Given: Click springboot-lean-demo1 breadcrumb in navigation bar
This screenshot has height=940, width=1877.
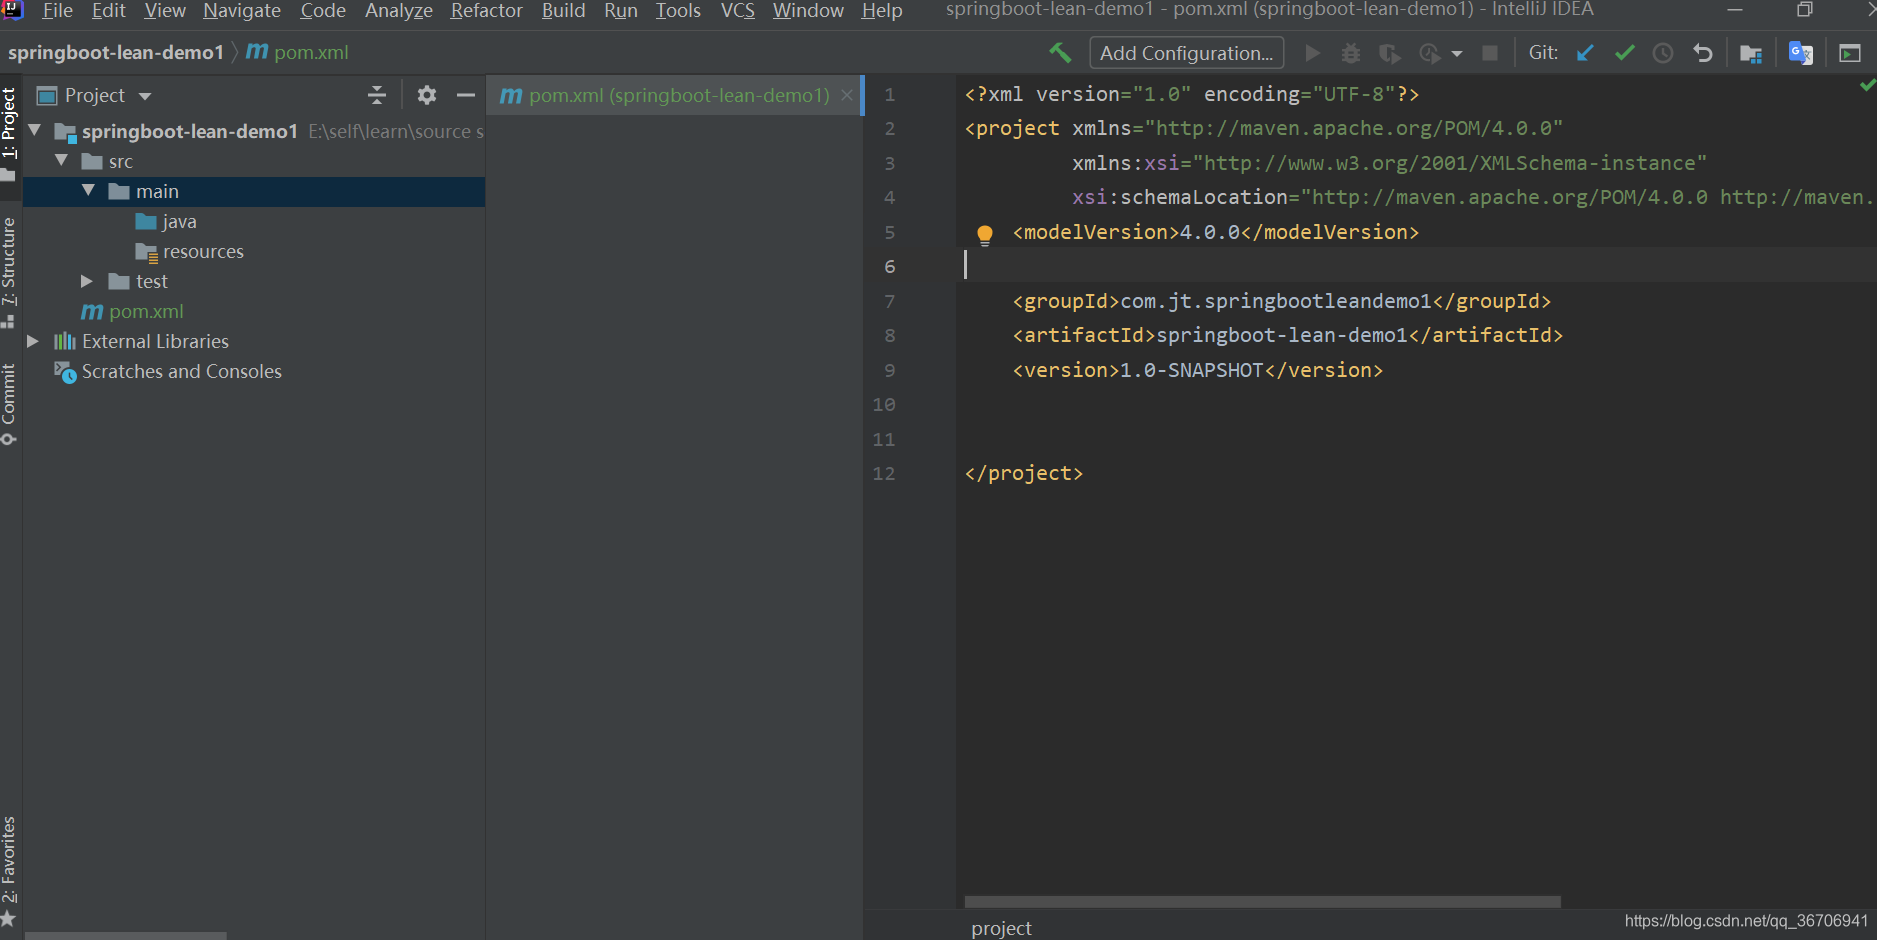Looking at the screenshot, I should click(115, 52).
